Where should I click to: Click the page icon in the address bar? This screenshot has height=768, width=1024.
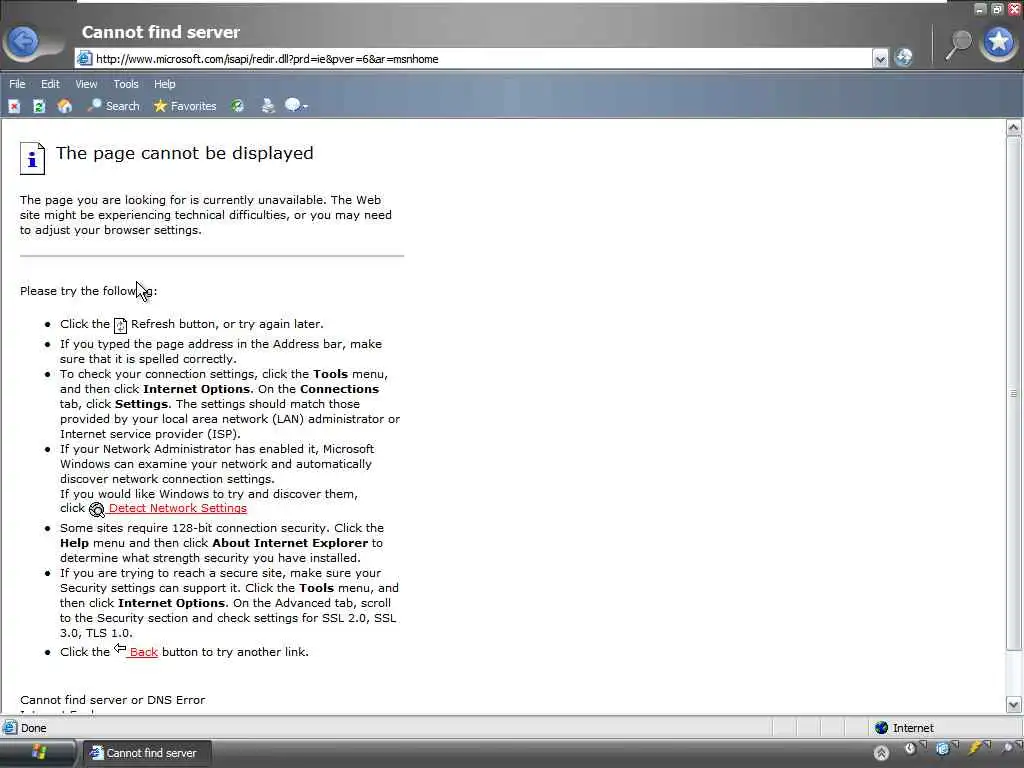tap(84, 59)
